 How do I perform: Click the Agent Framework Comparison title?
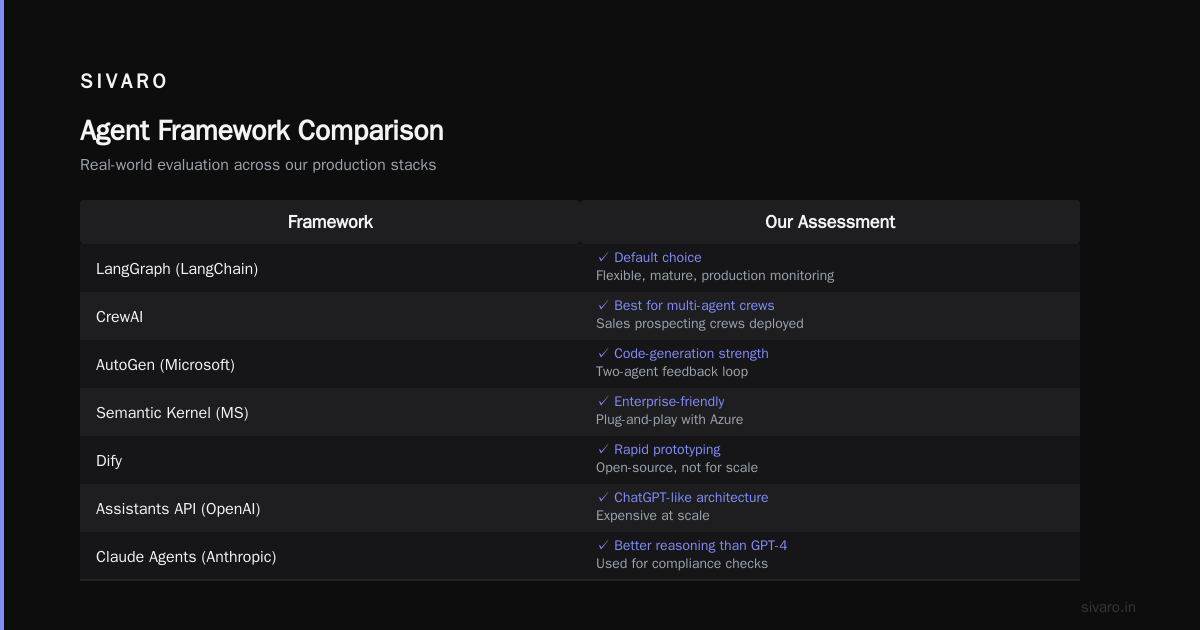click(262, 131)
